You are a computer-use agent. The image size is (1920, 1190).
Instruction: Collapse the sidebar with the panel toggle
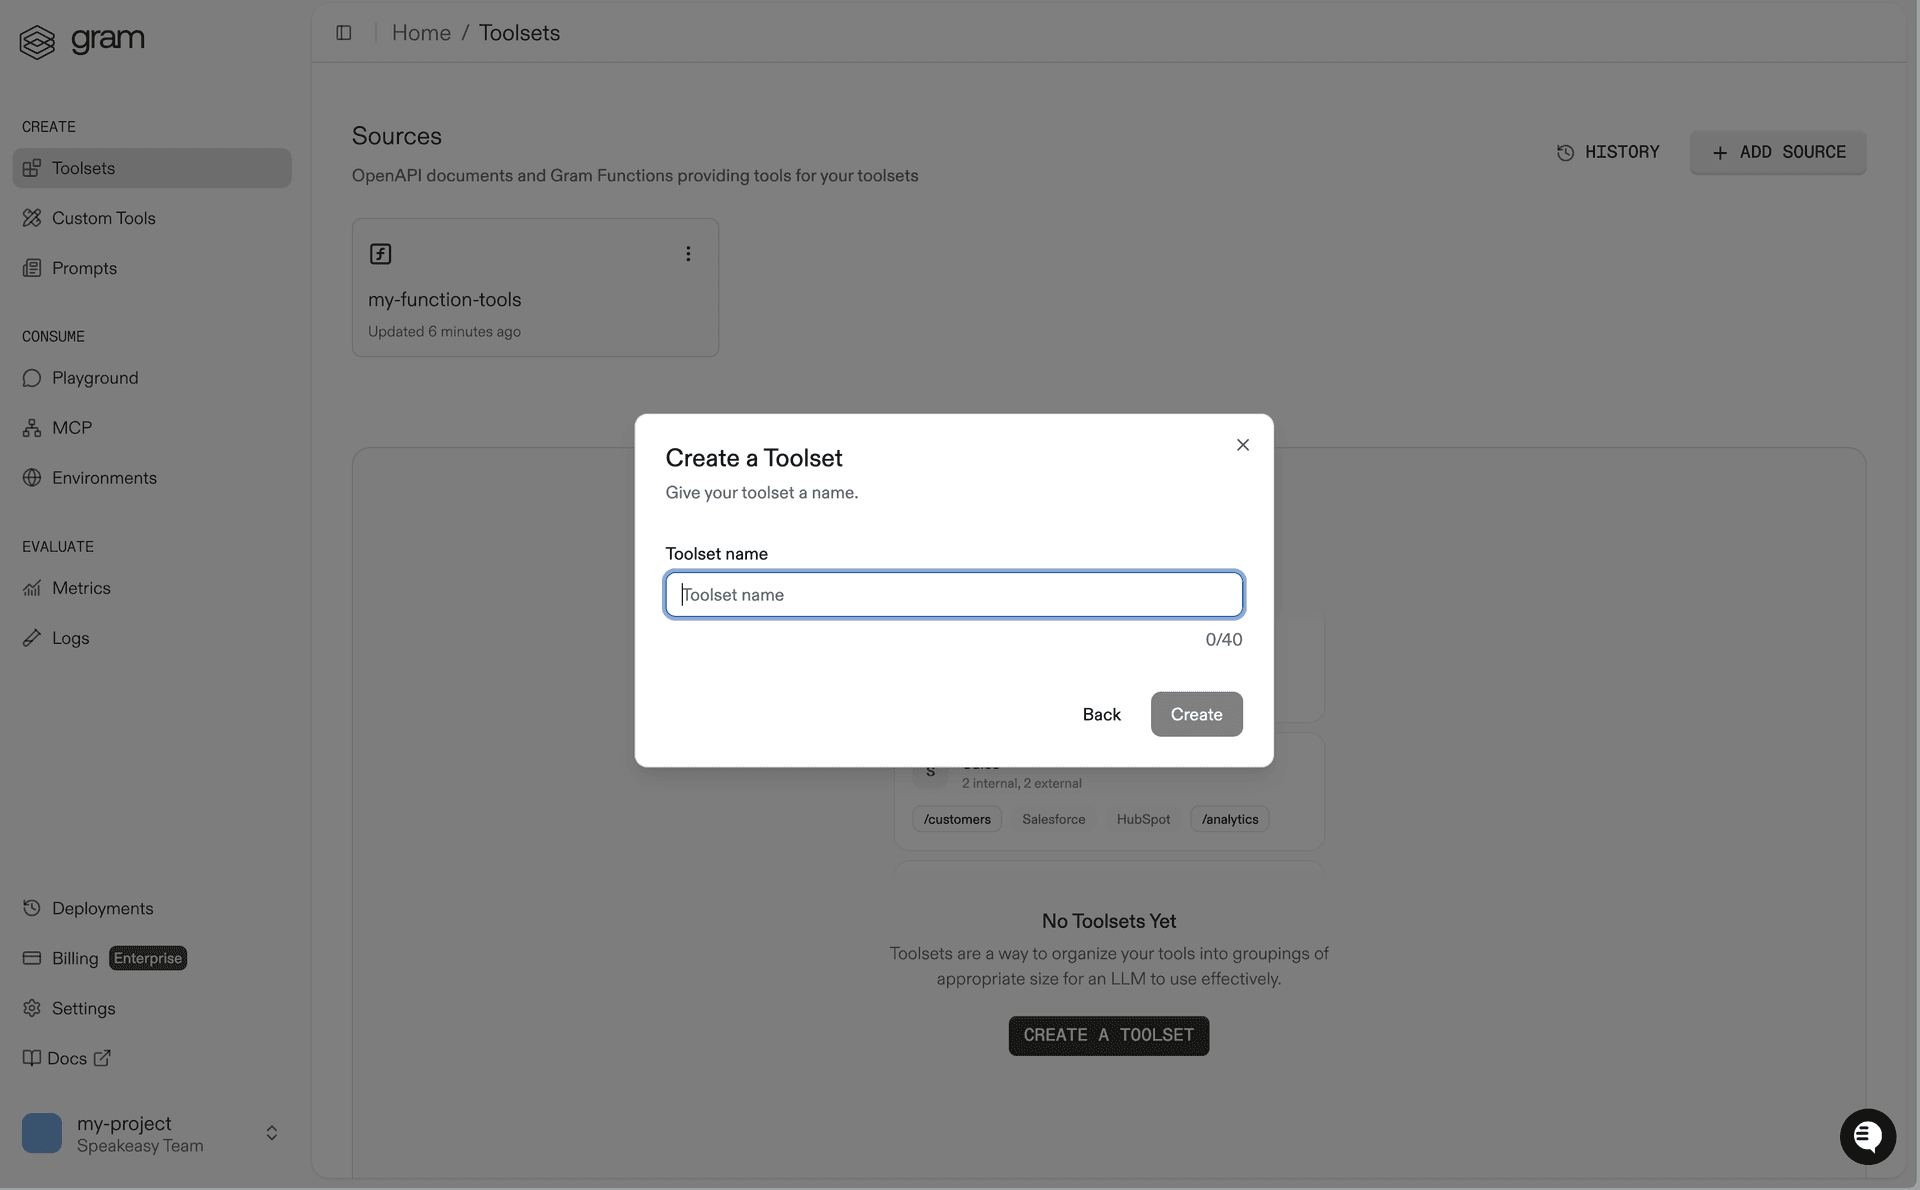pyautogui.click(x=344, y=32)
